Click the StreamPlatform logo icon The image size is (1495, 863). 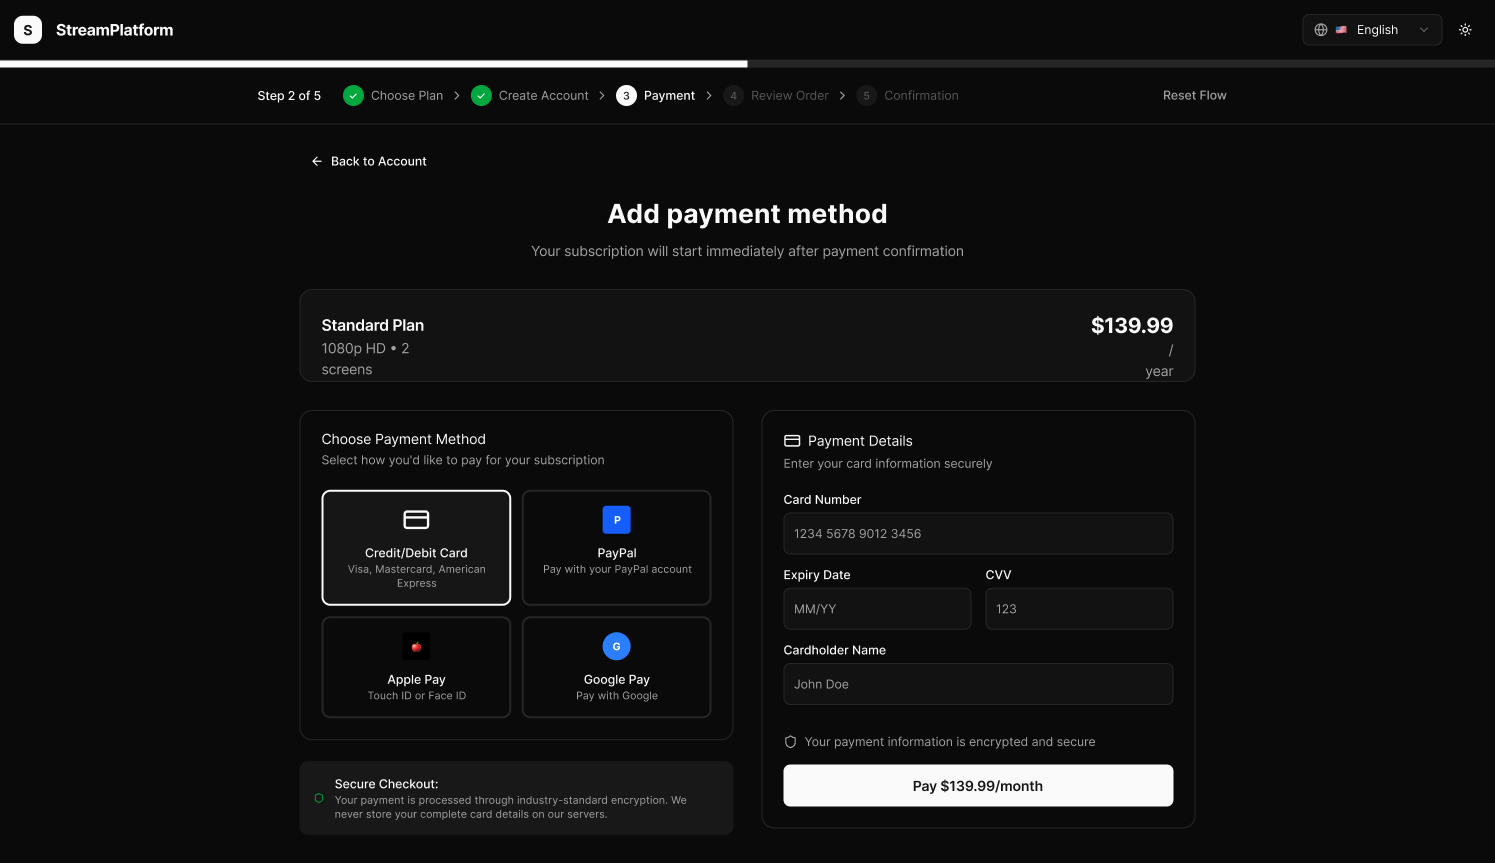point(27,29)
